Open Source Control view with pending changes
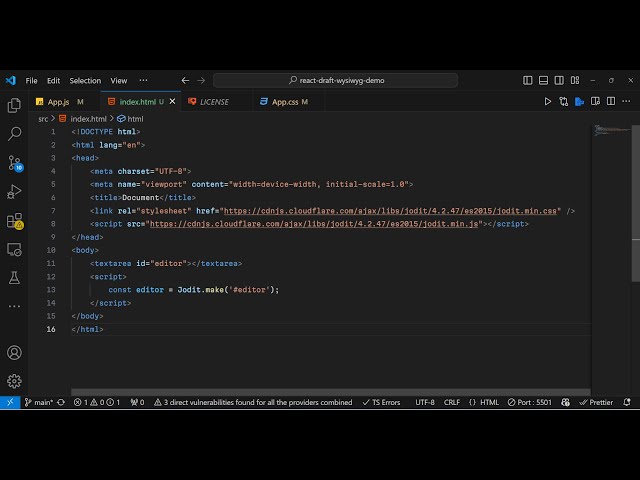Image resolution: width=640 pixels, height=480 pixels. tap(14, 162)
